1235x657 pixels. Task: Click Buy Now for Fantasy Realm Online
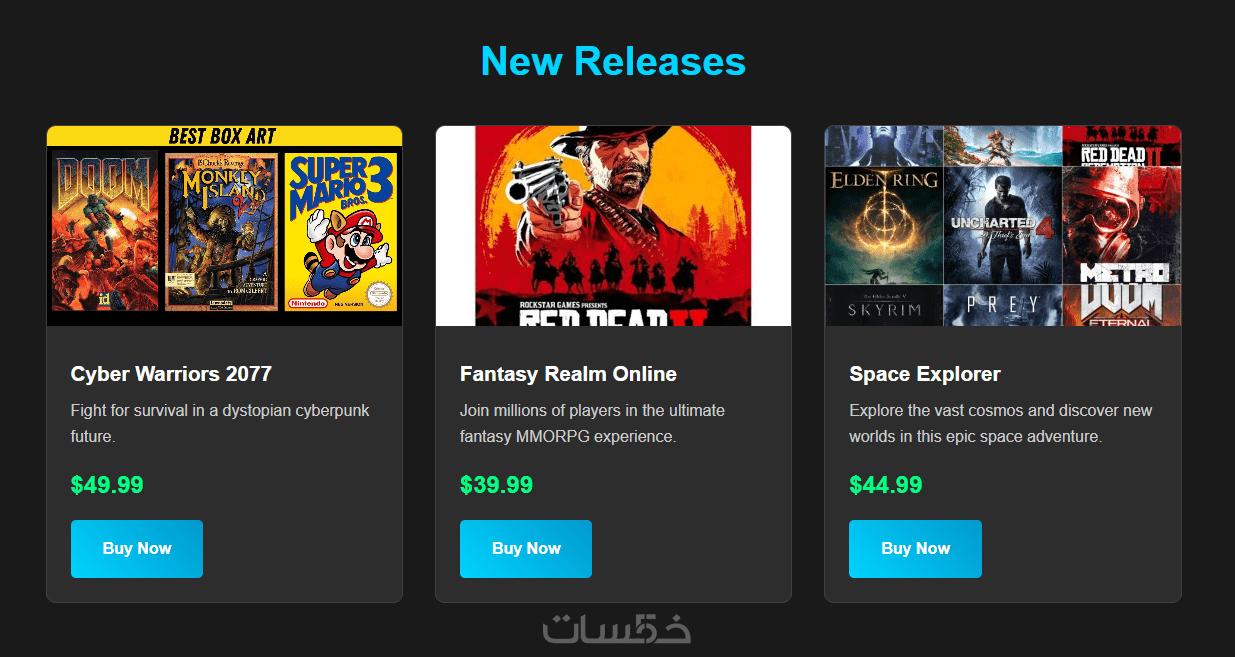(x=526, y=548)
